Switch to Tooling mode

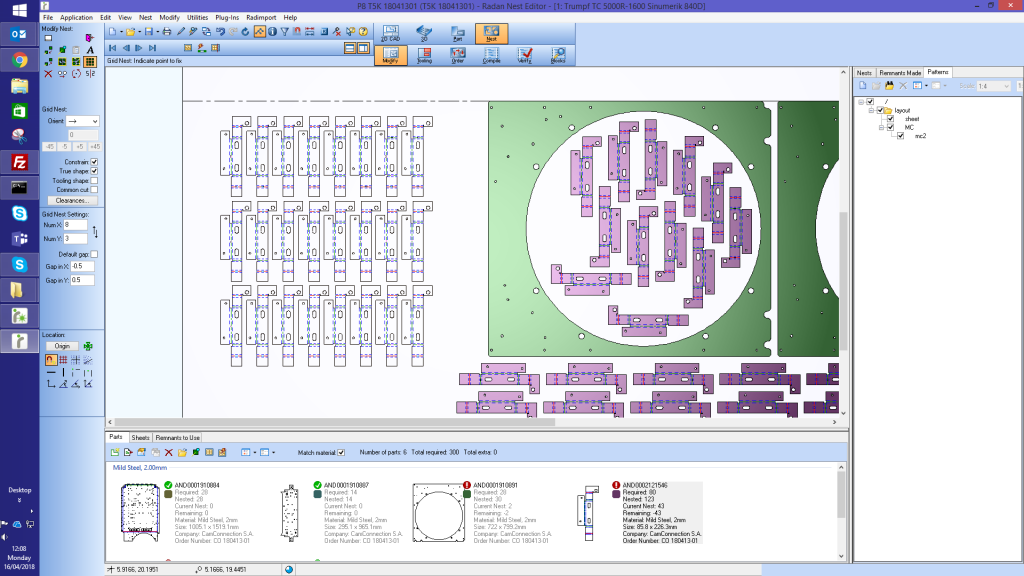pos(424,54)
